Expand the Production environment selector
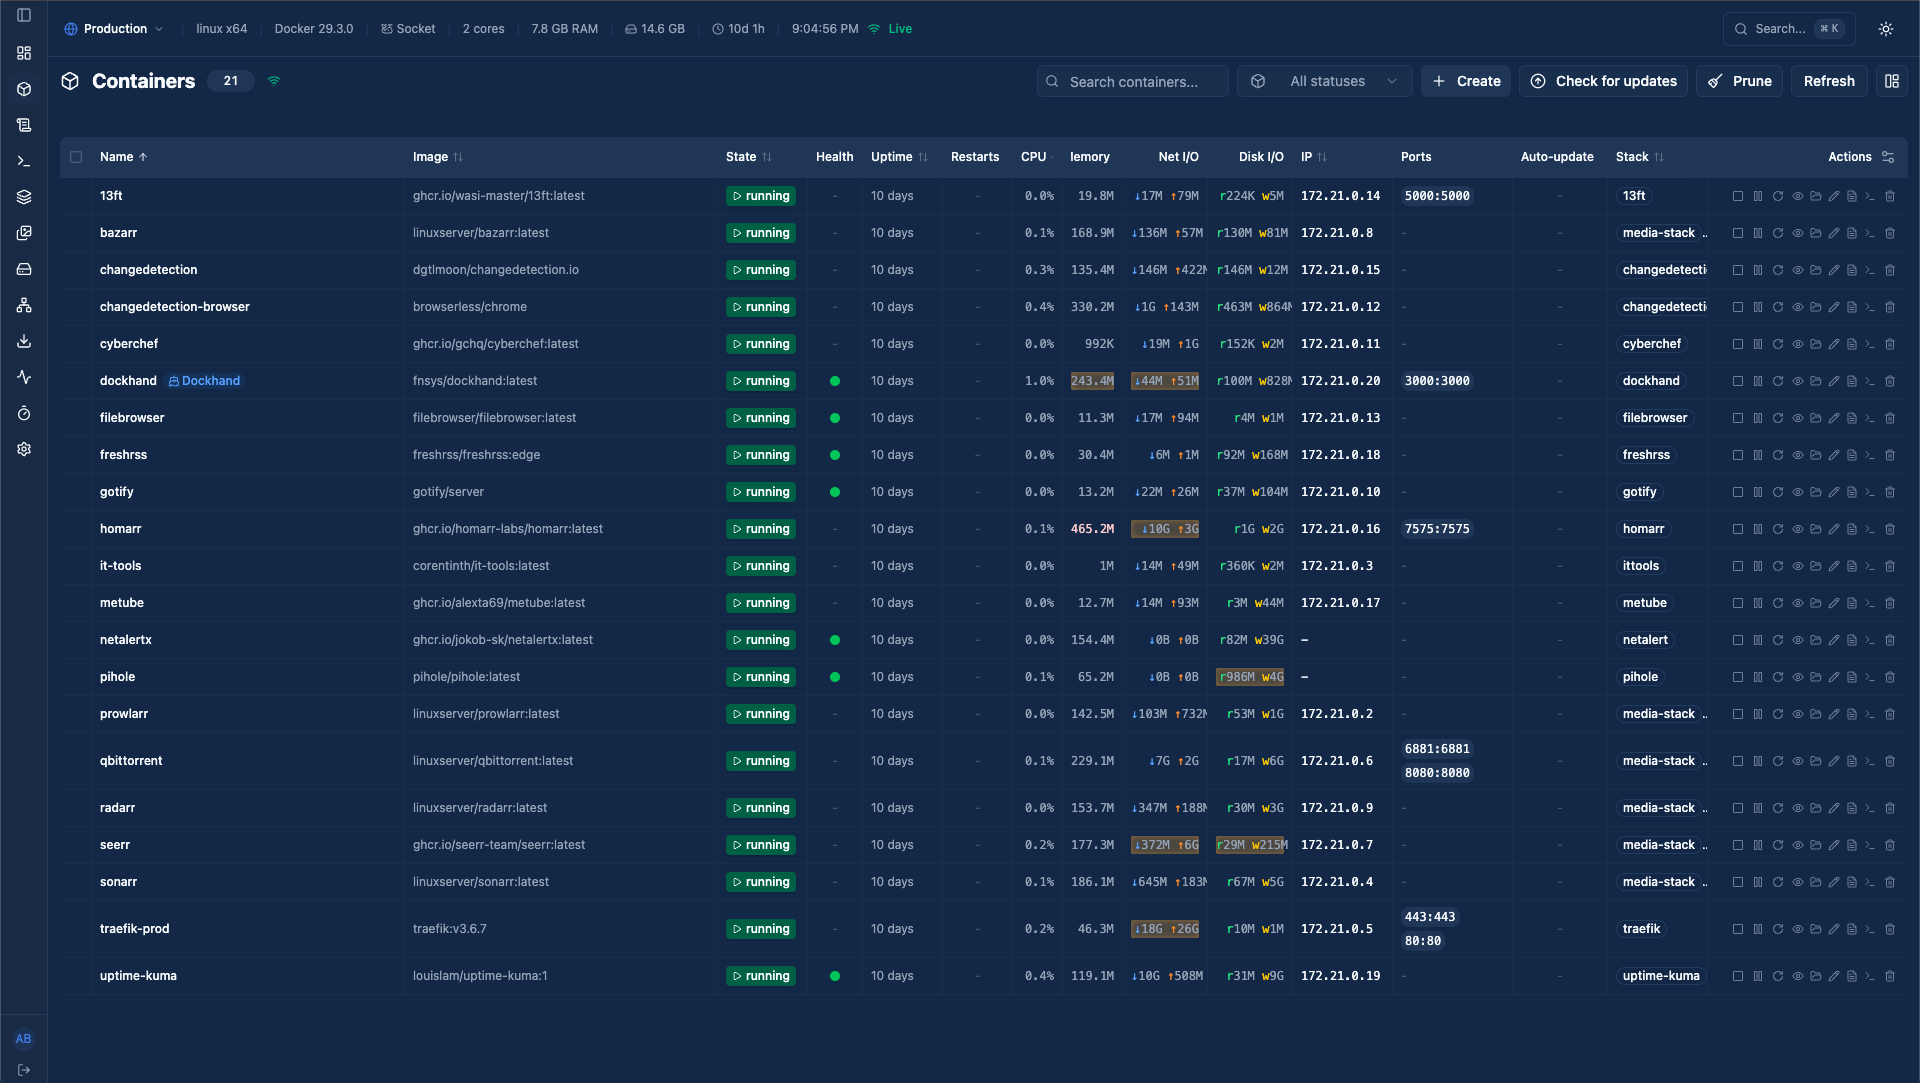 tap(113, 29)
